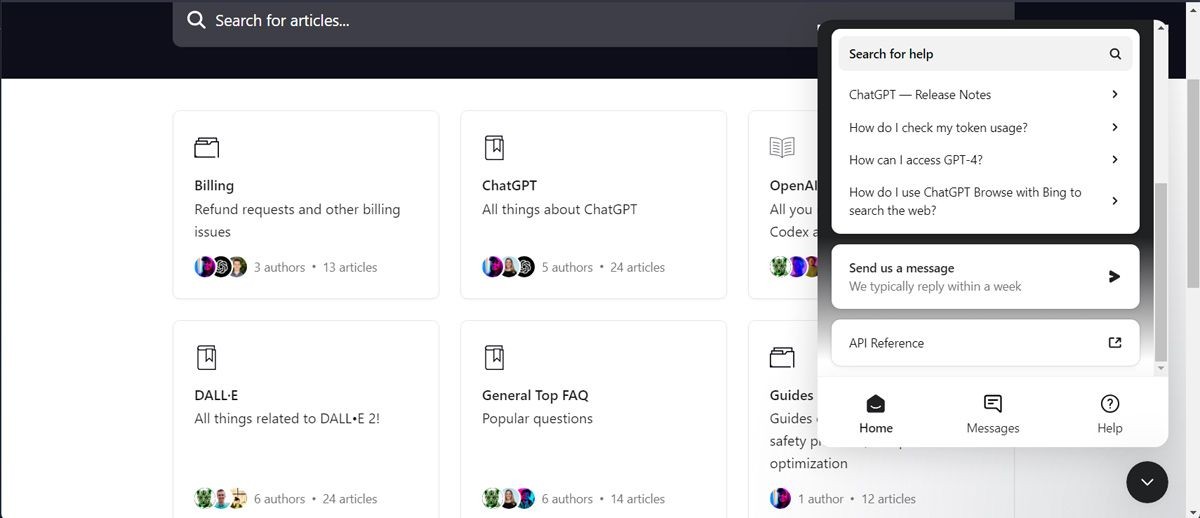Click "3 authors • 13 articles" text

pyautogui.click(x=315, y=267)
